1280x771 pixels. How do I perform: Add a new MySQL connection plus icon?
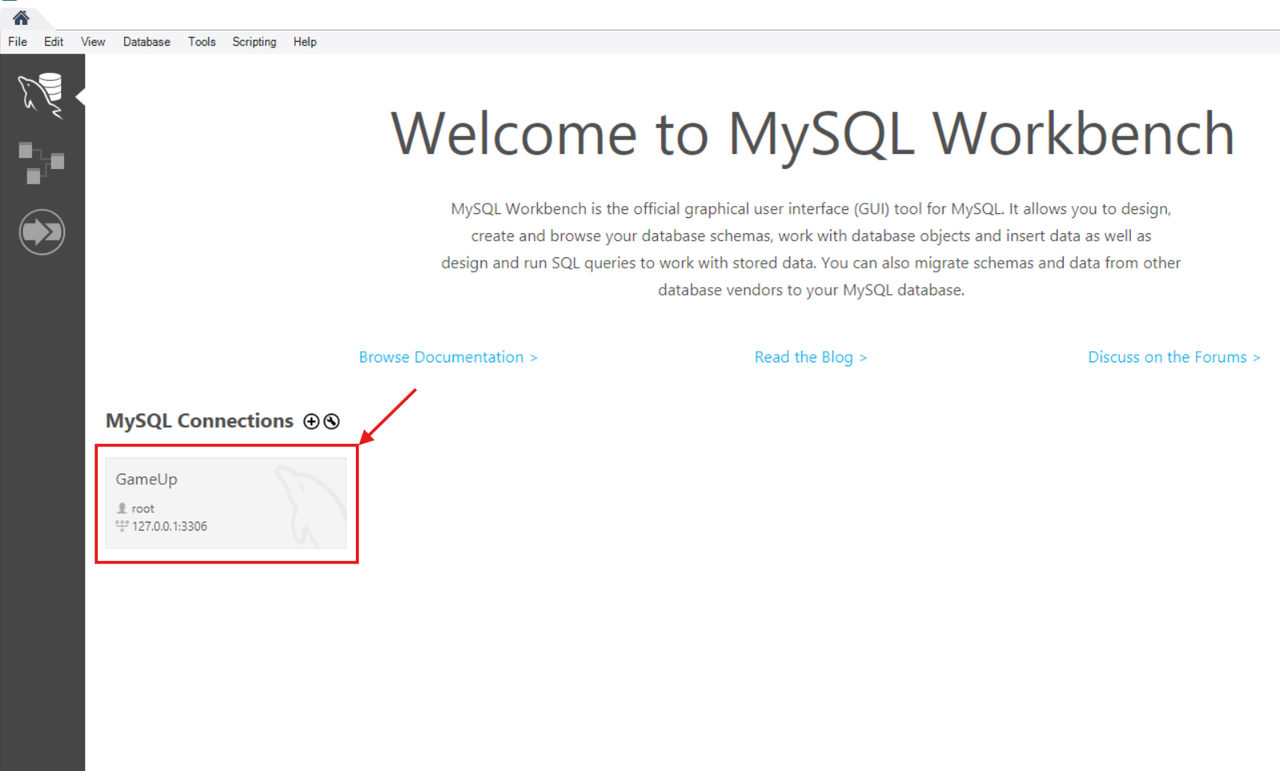[311, 422]
